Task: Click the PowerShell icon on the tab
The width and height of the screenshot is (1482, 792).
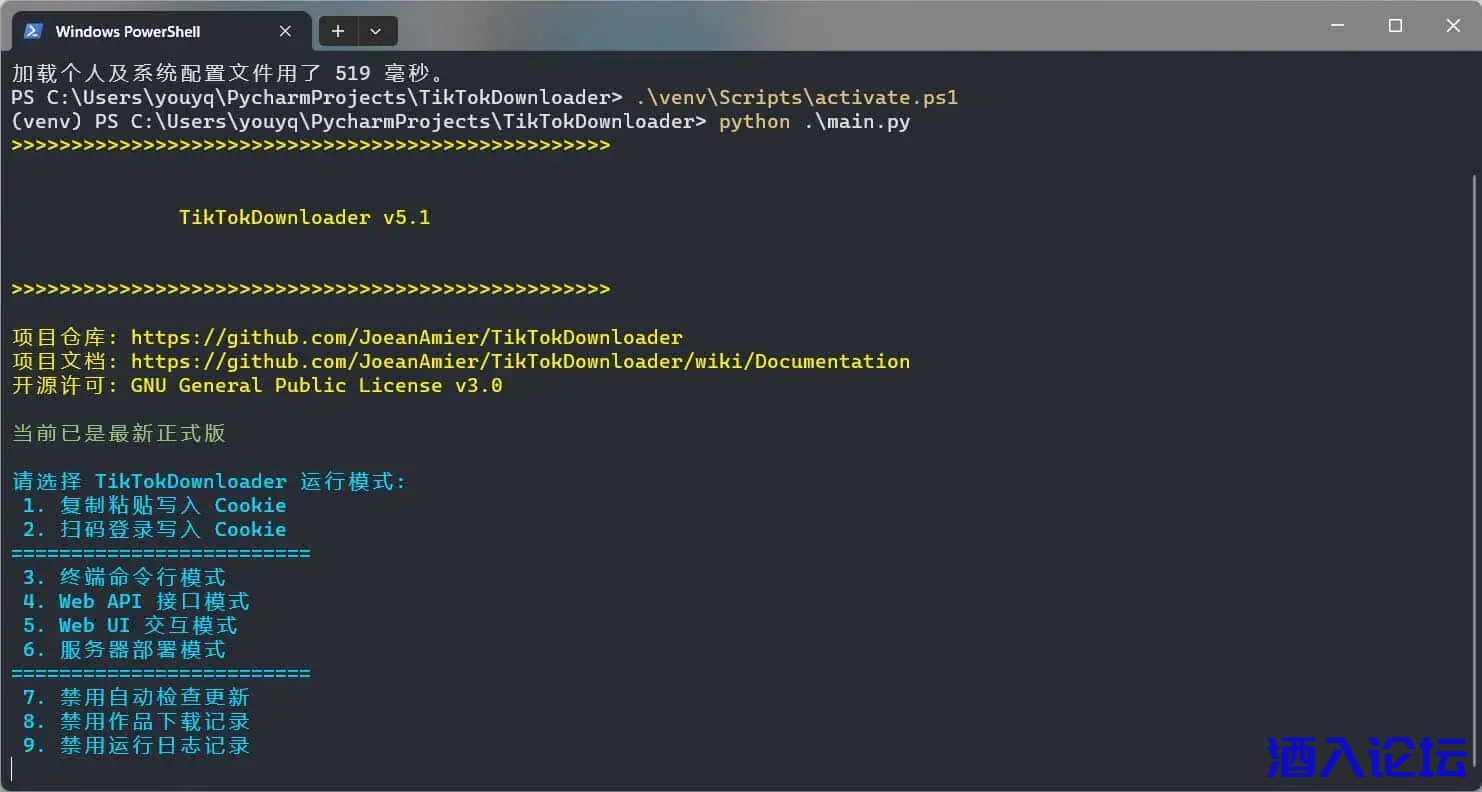Action: 33,31
